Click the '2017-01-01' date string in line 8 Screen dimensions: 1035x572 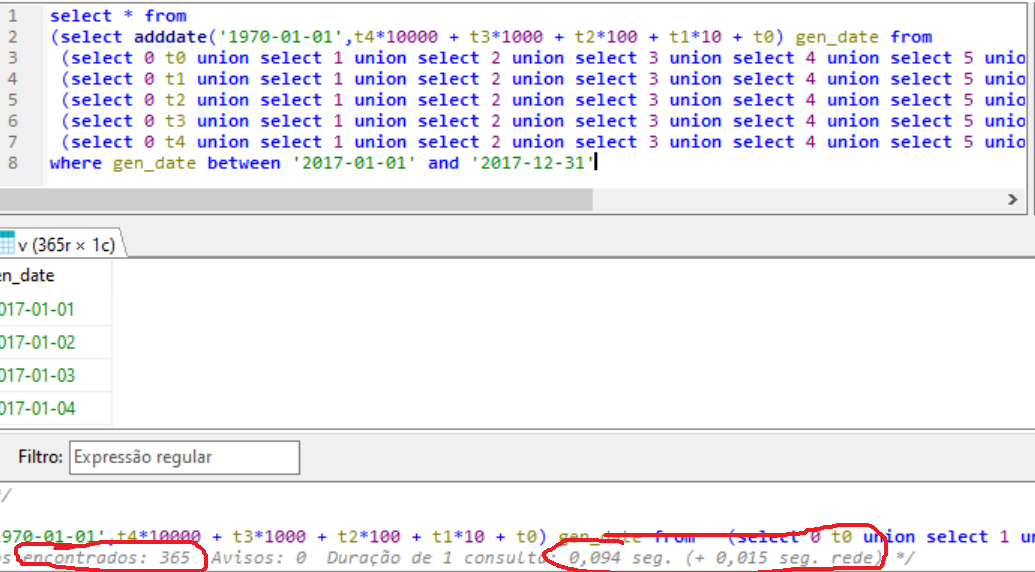click(x=354, y=163)
